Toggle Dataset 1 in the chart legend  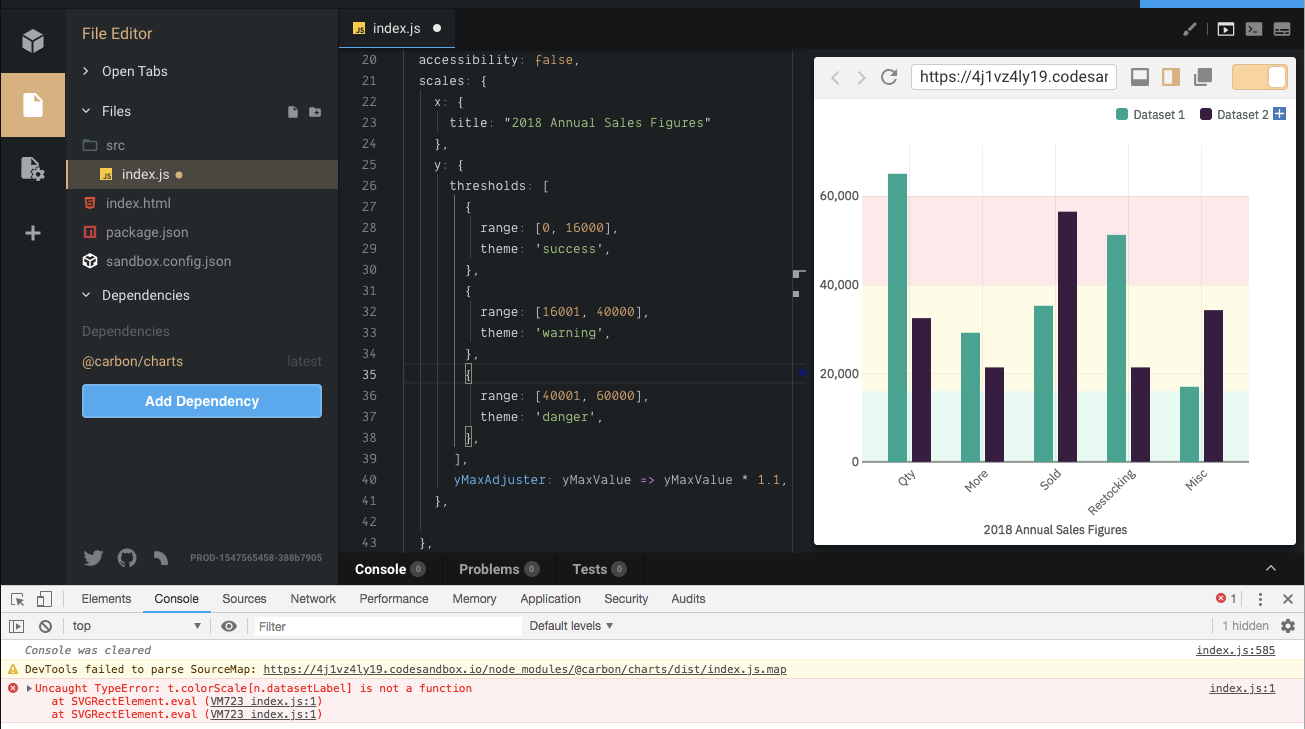pos(1150,115)
